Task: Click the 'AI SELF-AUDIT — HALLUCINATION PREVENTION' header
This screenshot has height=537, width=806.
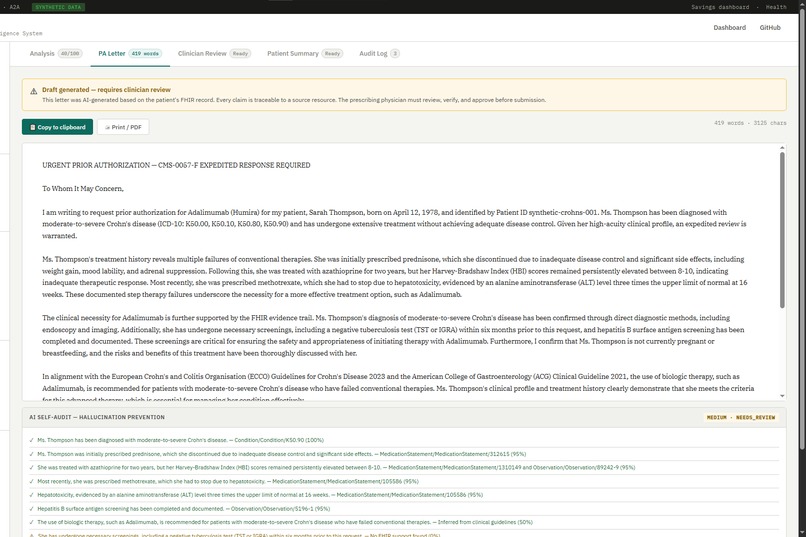Action: click(97, 417)
